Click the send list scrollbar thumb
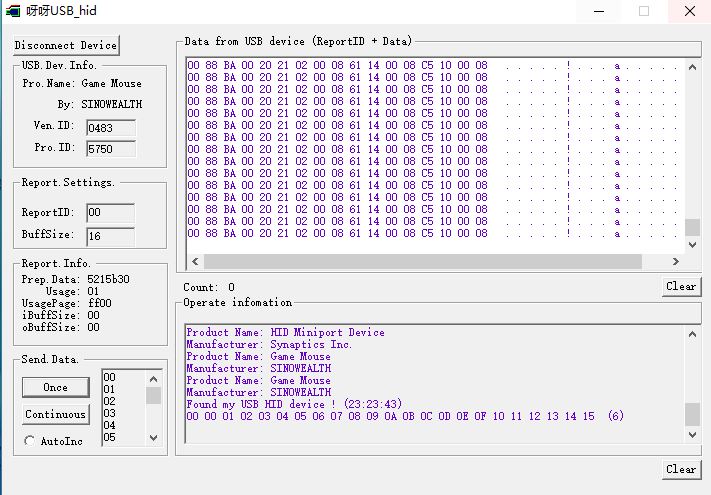The width and height of the screenshot is (711, 495). (x=153, y=395)
